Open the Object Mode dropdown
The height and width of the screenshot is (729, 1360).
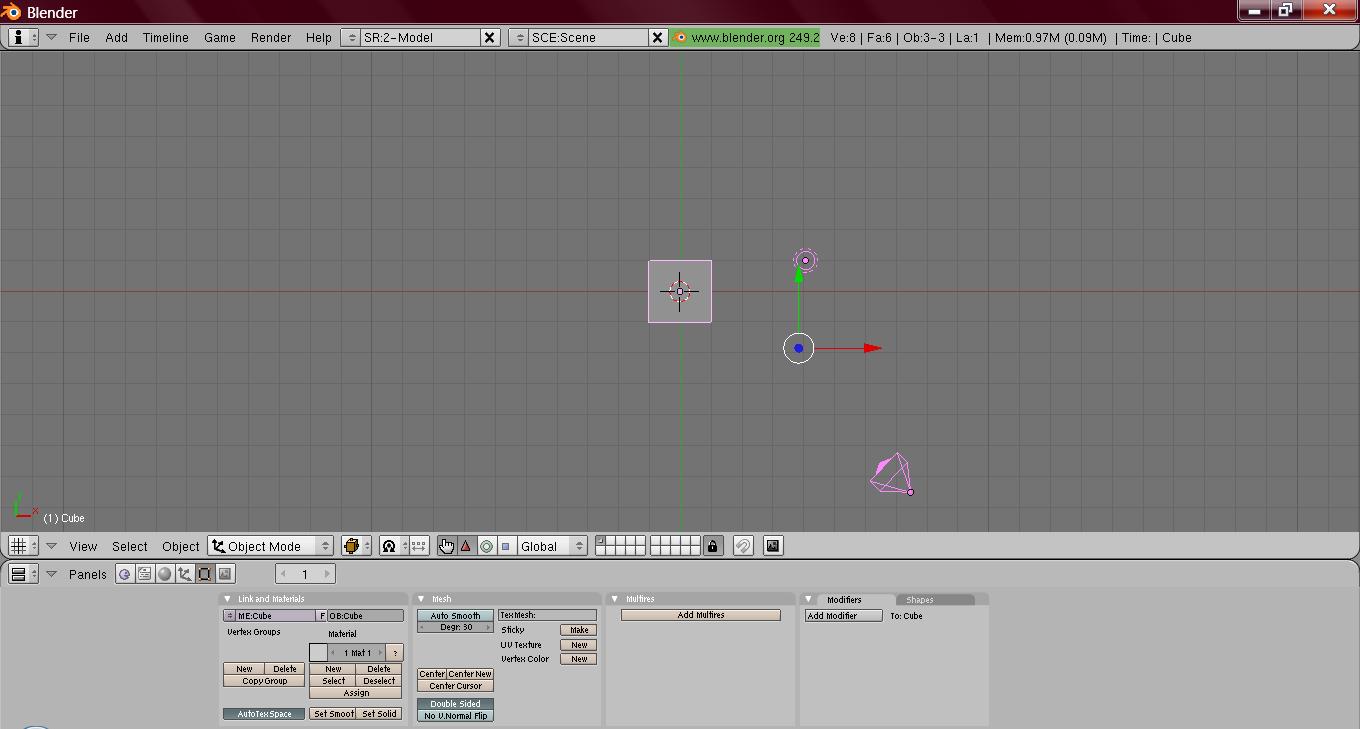click(271, 546)
